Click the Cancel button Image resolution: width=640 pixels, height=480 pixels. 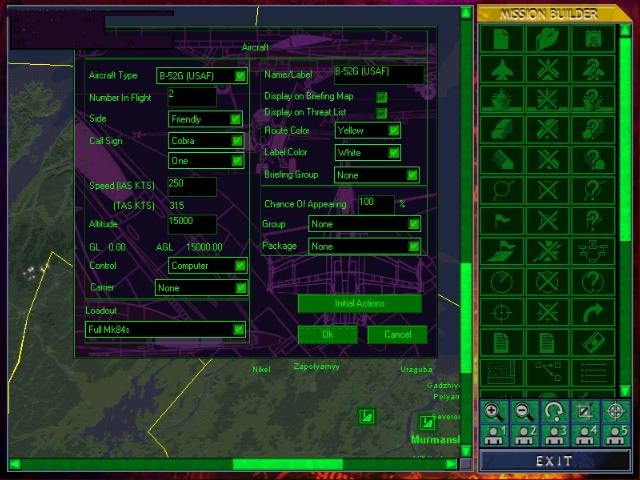tap(397, 335)
